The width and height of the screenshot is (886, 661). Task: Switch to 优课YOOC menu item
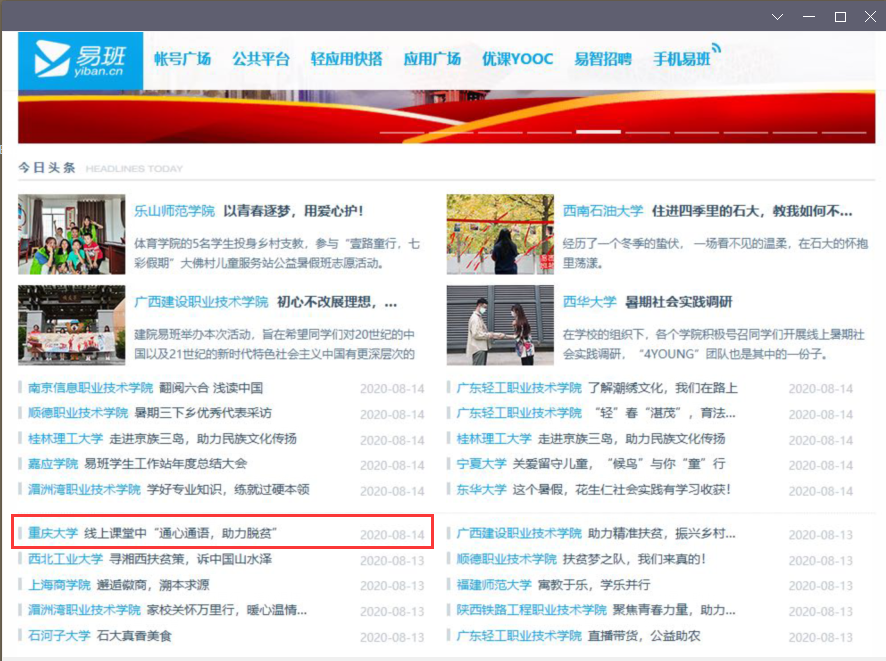pyautogui.click(x=518, y=59)
